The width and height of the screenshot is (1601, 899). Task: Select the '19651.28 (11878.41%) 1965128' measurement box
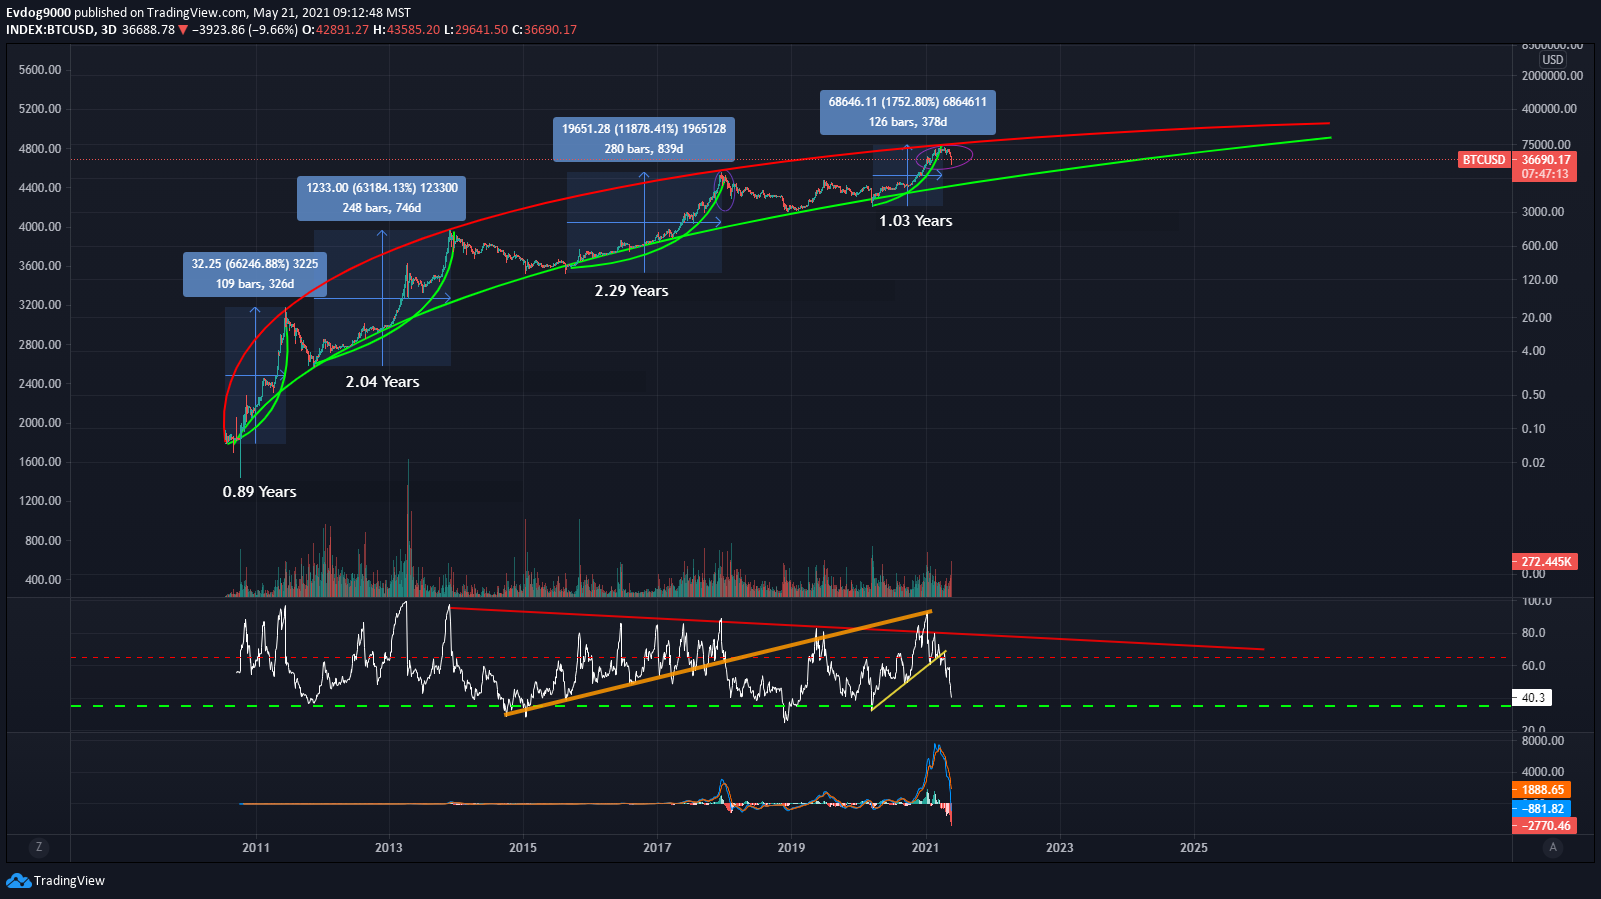tap(644, 139)
